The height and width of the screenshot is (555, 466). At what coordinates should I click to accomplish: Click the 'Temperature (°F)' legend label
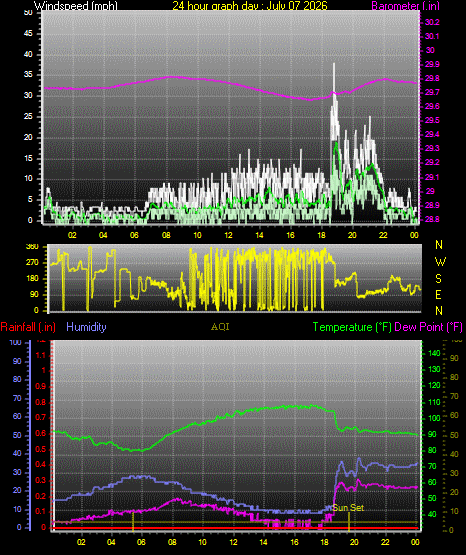click(352, 327)
